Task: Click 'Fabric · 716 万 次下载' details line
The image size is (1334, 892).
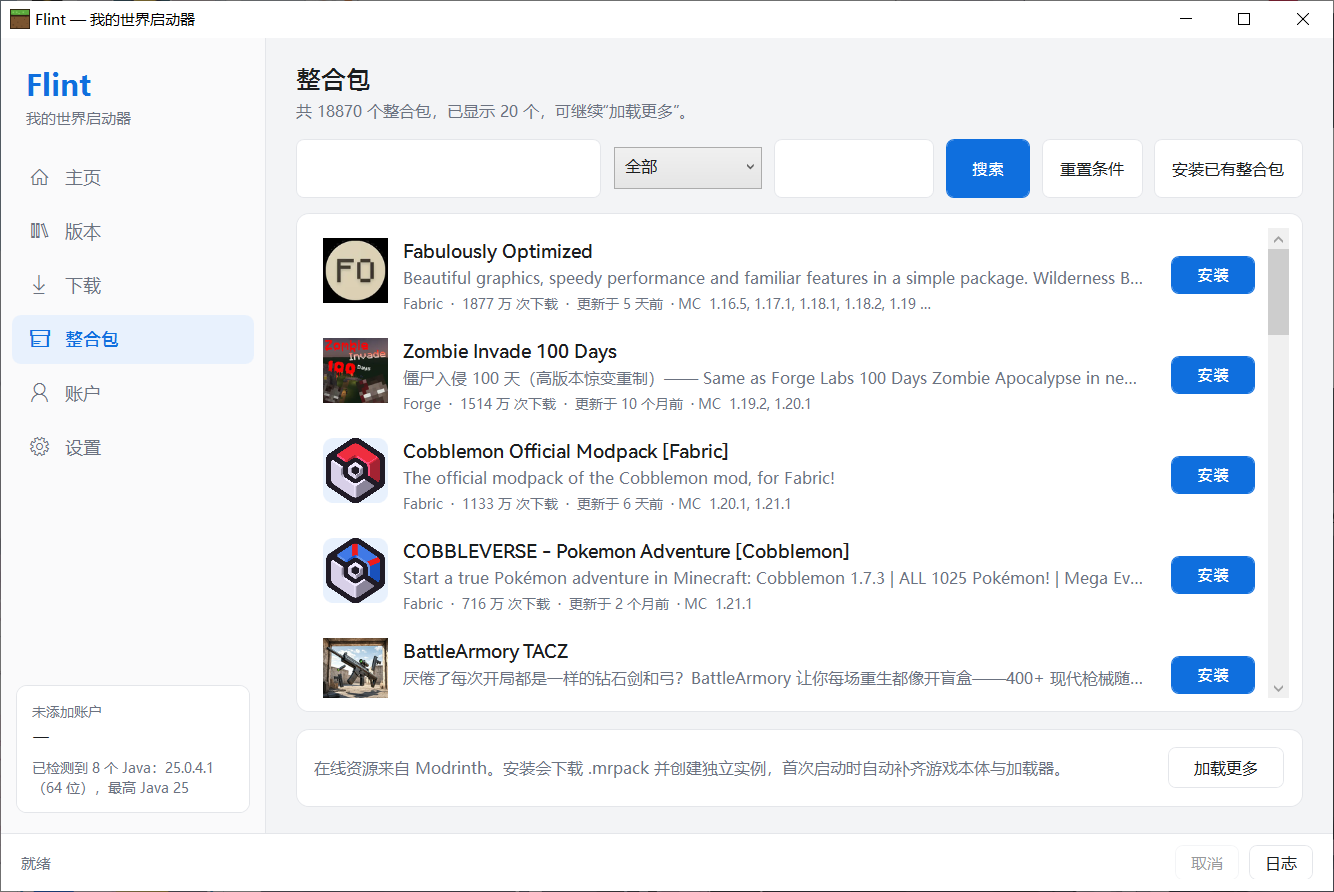Action: click(578, 604)
